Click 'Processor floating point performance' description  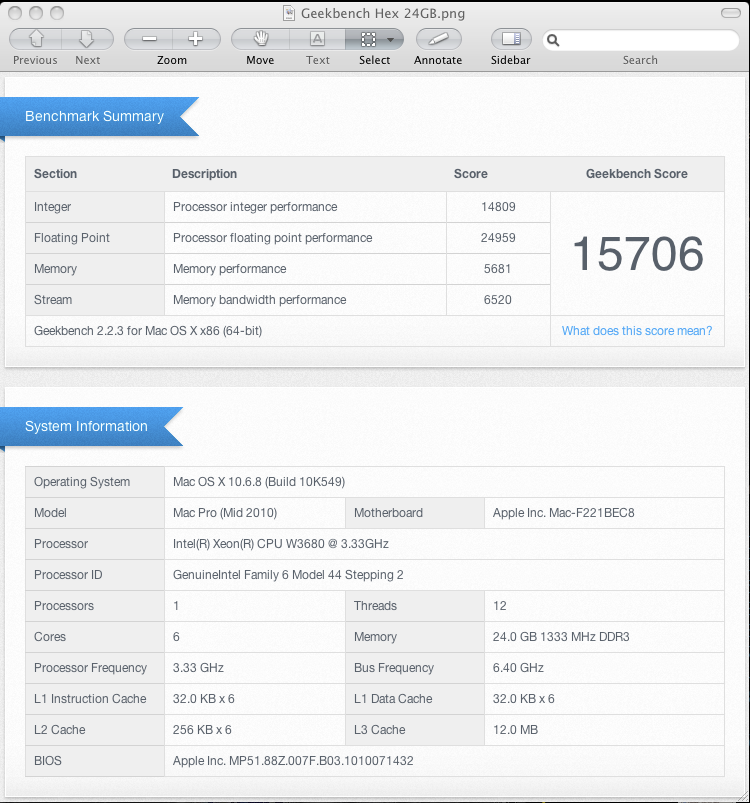[272, 238]
